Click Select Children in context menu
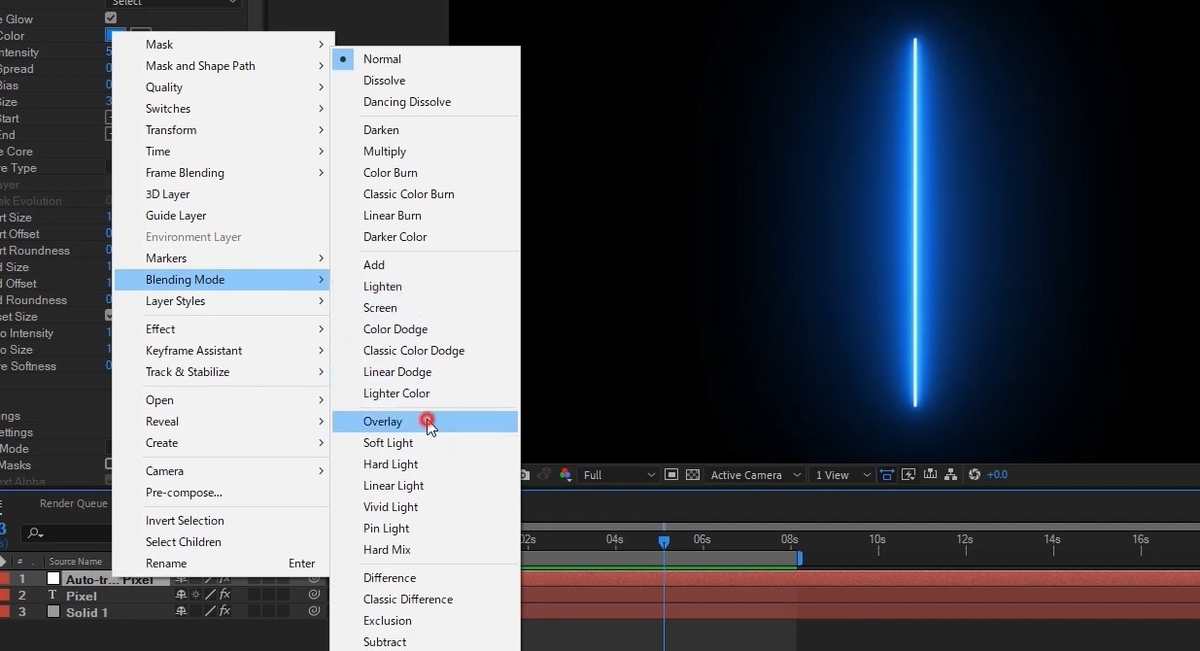Image resolution: width=1200 pixels, height=651 pixels. [x=222, y=542]
